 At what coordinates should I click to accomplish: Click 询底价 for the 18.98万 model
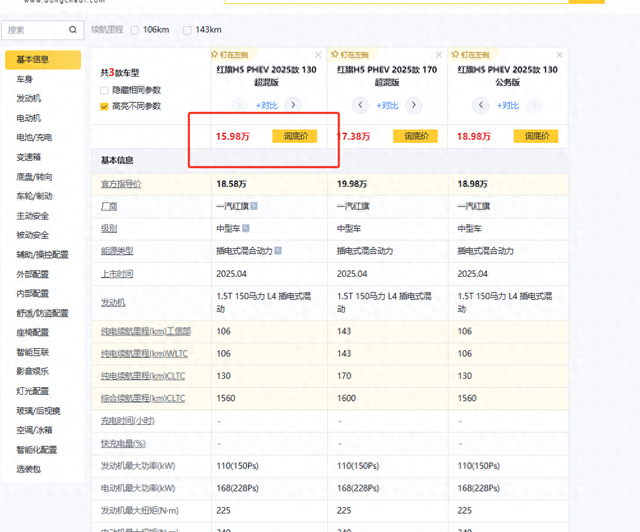pyautogui.click(x=536, y=136)
